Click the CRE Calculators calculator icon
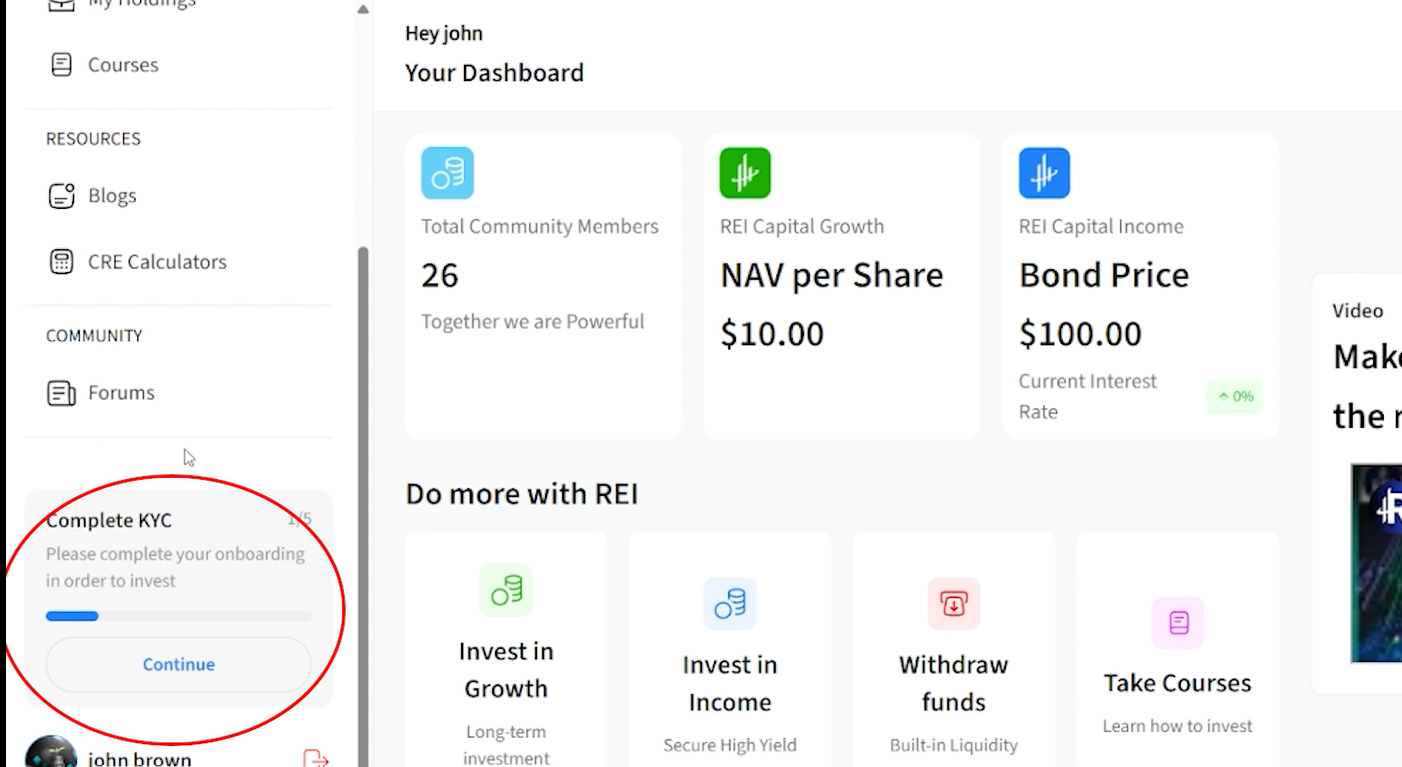The image size is (1402, 767). (62, 262)
